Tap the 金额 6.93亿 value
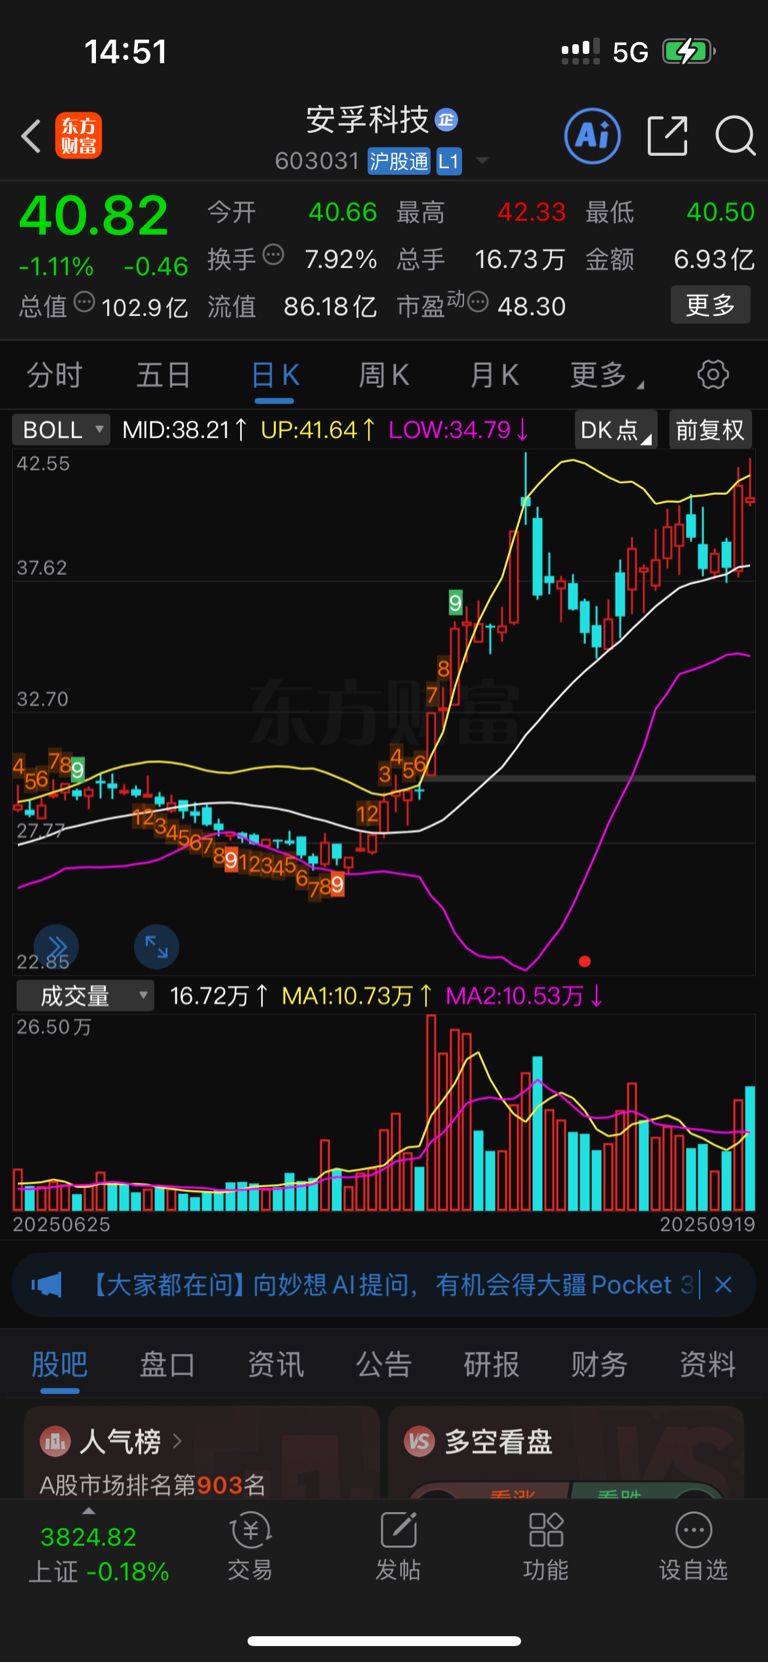Screen dimensions: 768x1663 714,260
